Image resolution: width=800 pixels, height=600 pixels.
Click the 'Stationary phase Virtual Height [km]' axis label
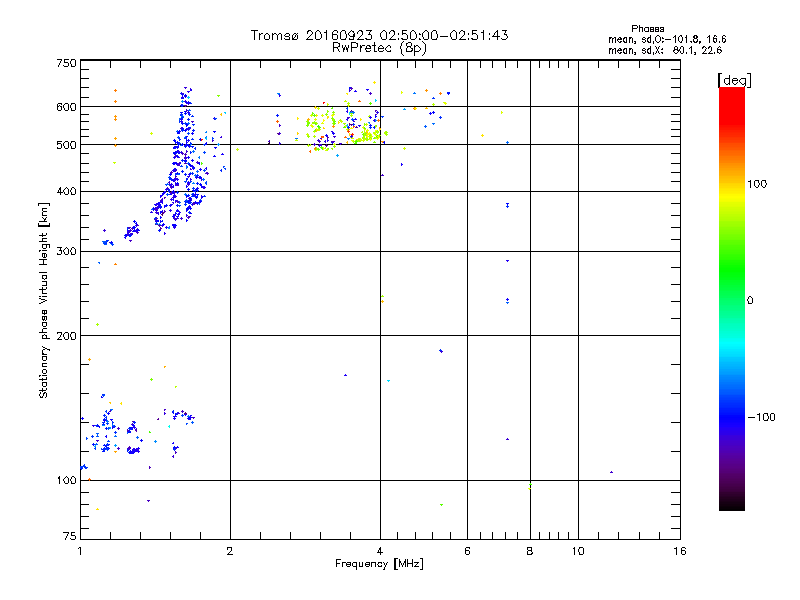click(44, 300)
